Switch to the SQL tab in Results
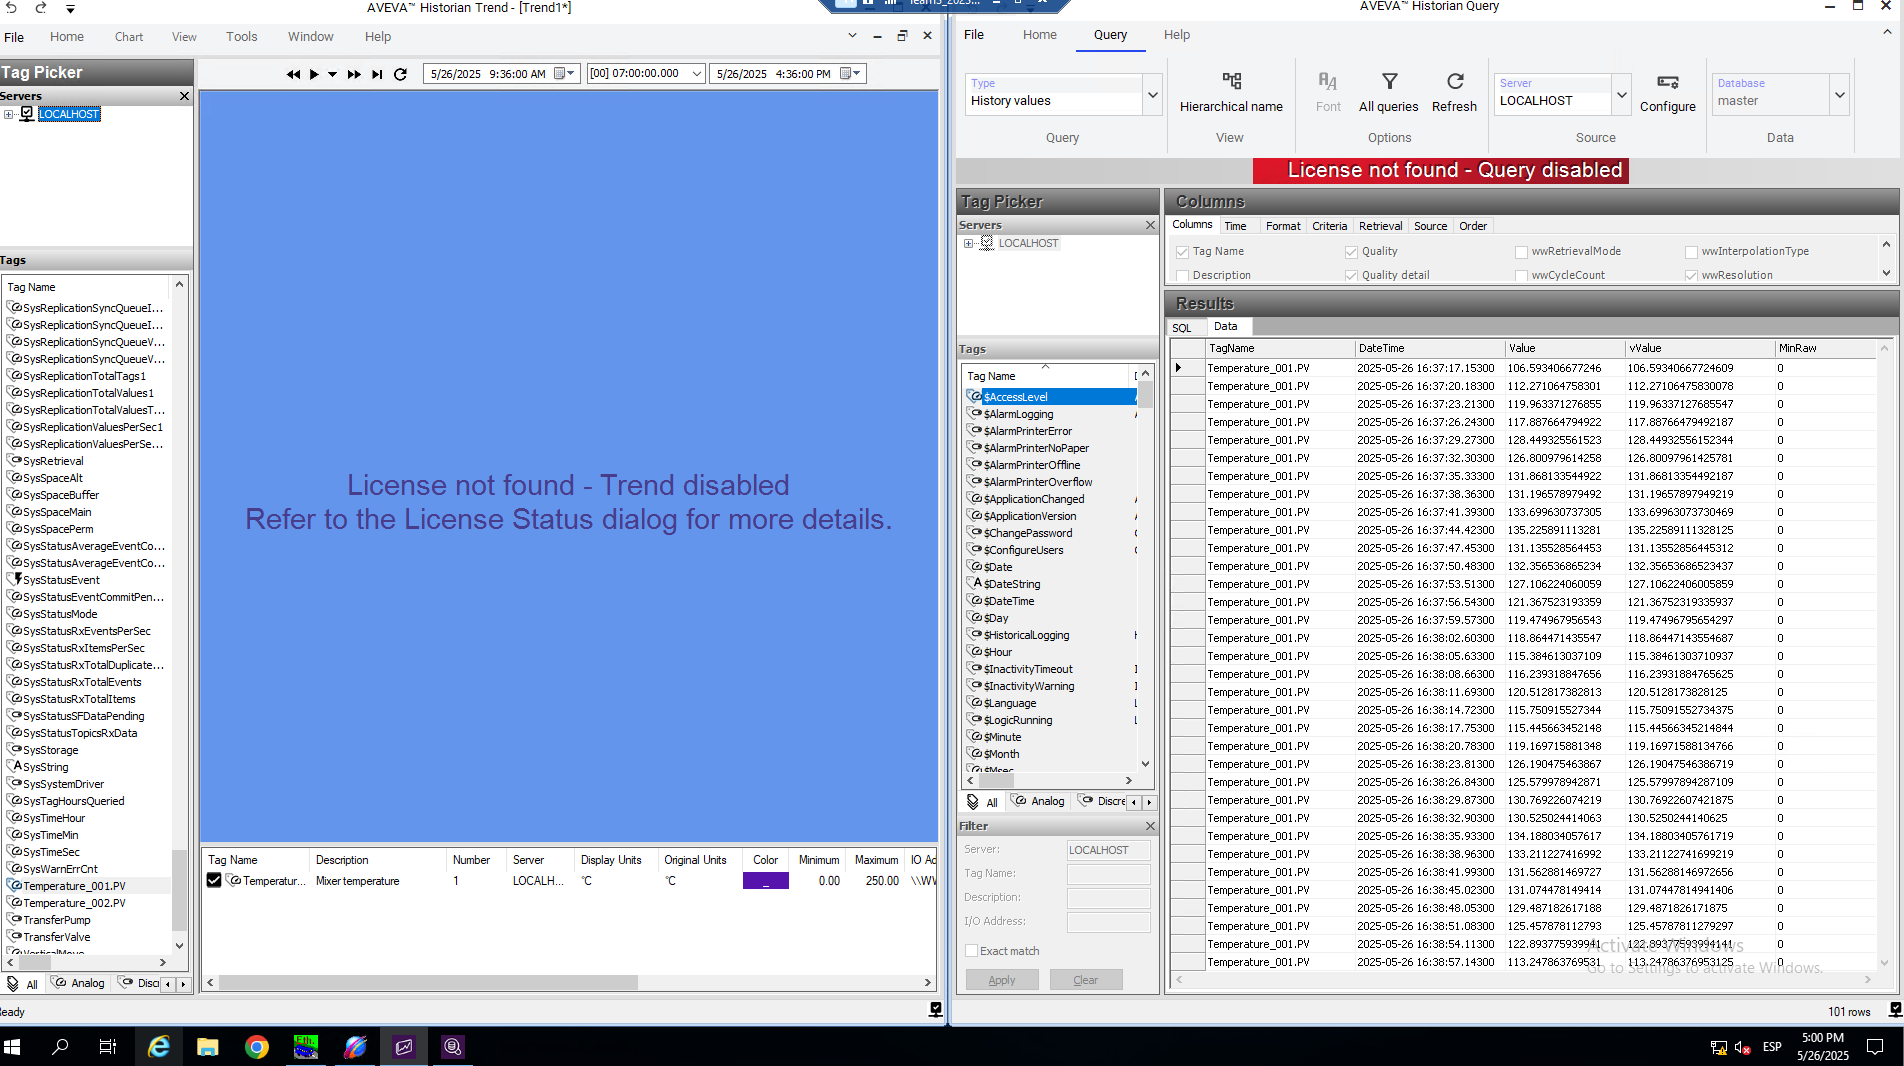This screenshot has height=1066, width=1904. (1182, 328)
